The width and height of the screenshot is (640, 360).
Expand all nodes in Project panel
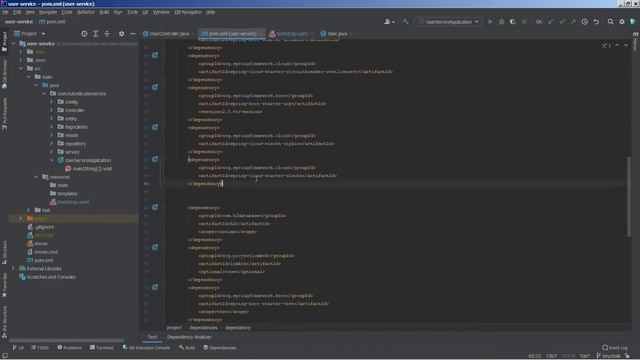coord(96,33)
